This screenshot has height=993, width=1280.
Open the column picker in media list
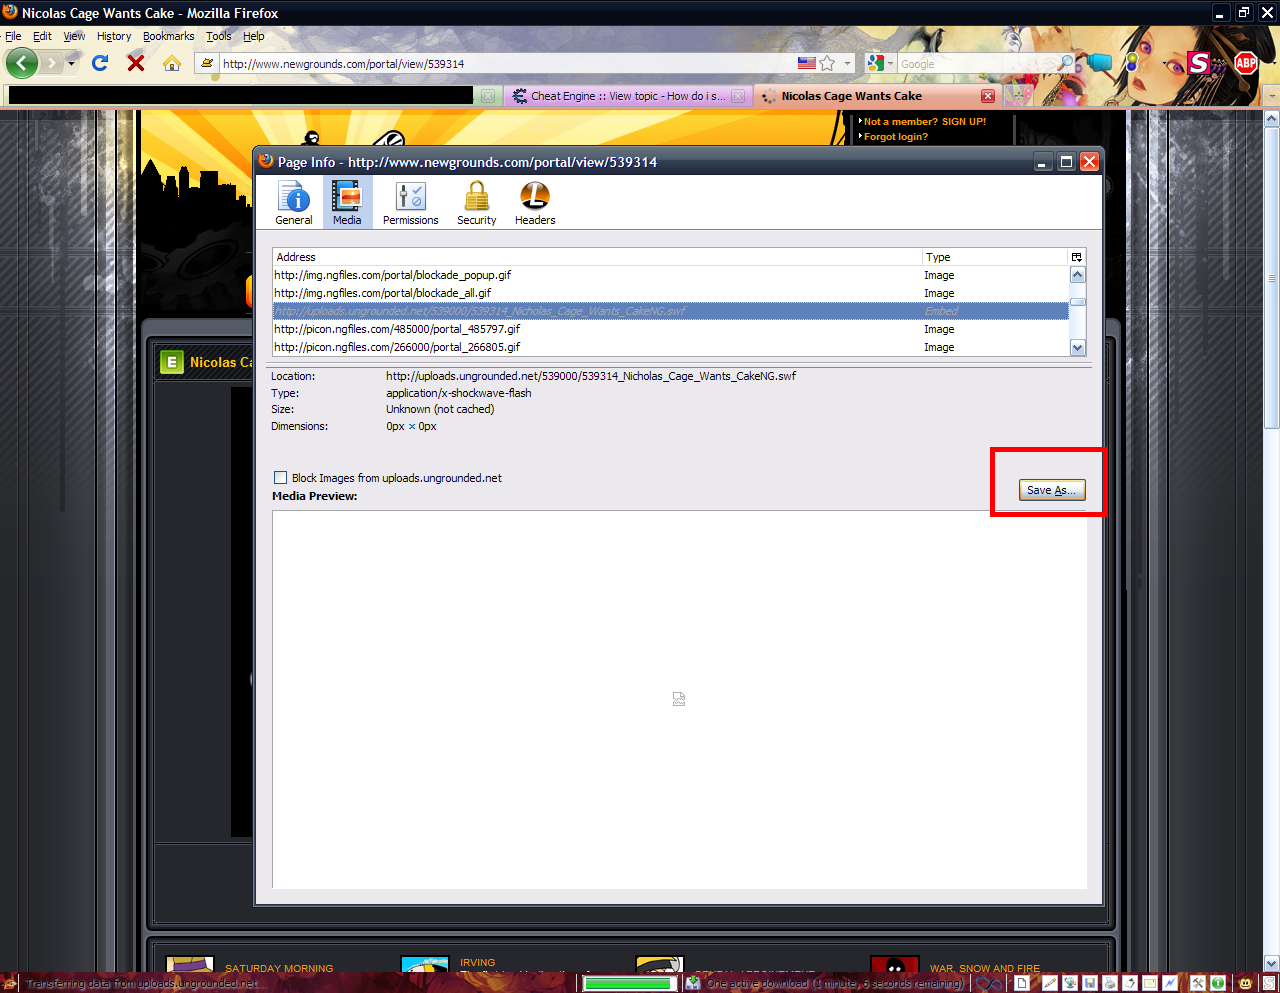pos(1077,257)
